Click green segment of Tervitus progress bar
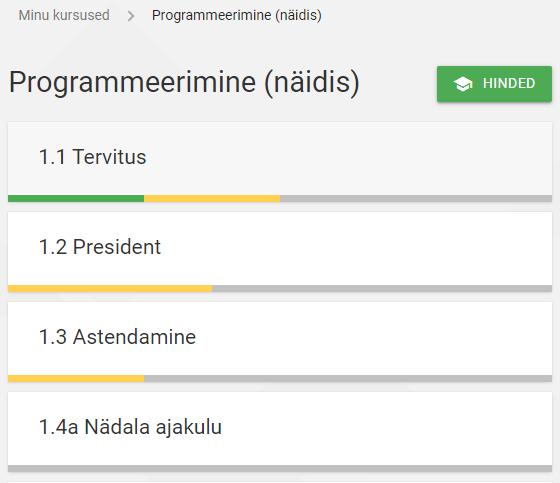This screenshot has height=483, width=560. tap(76, 199)
